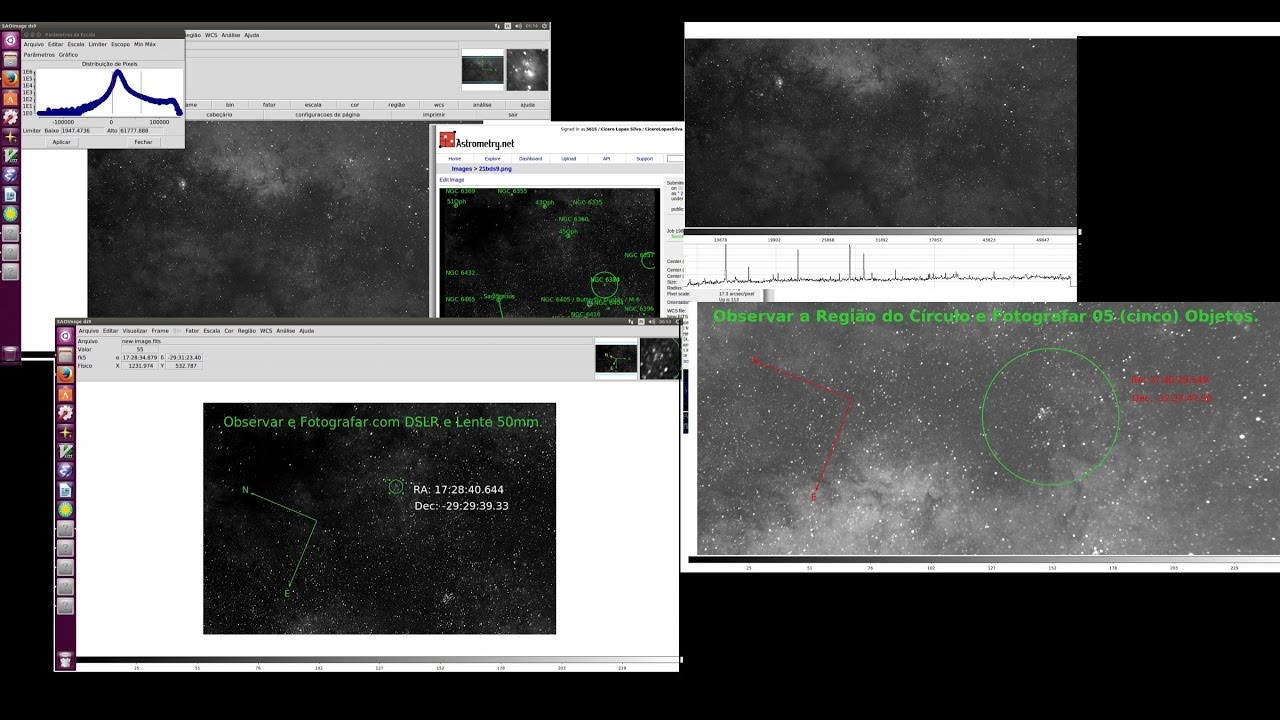Open WCS menu in upper DS9 window
Image resolution: width=1280 pixels, height=720 pixels.
click(x=211, y=35)
